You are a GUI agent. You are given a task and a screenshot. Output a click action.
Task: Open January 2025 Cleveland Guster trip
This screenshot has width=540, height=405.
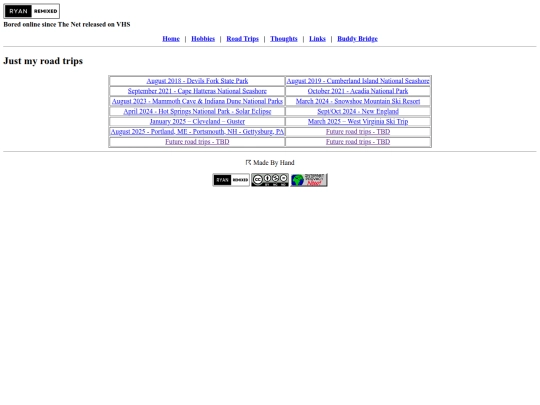pyautogui.click(x=197, y=122)
